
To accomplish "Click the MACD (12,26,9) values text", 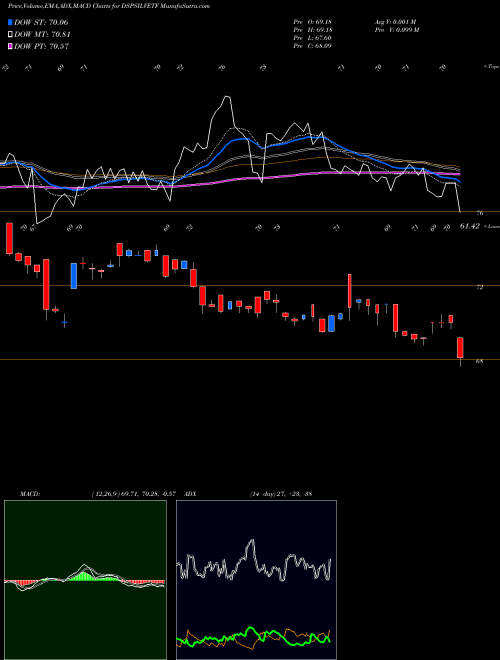I will (x=133, y=494).
